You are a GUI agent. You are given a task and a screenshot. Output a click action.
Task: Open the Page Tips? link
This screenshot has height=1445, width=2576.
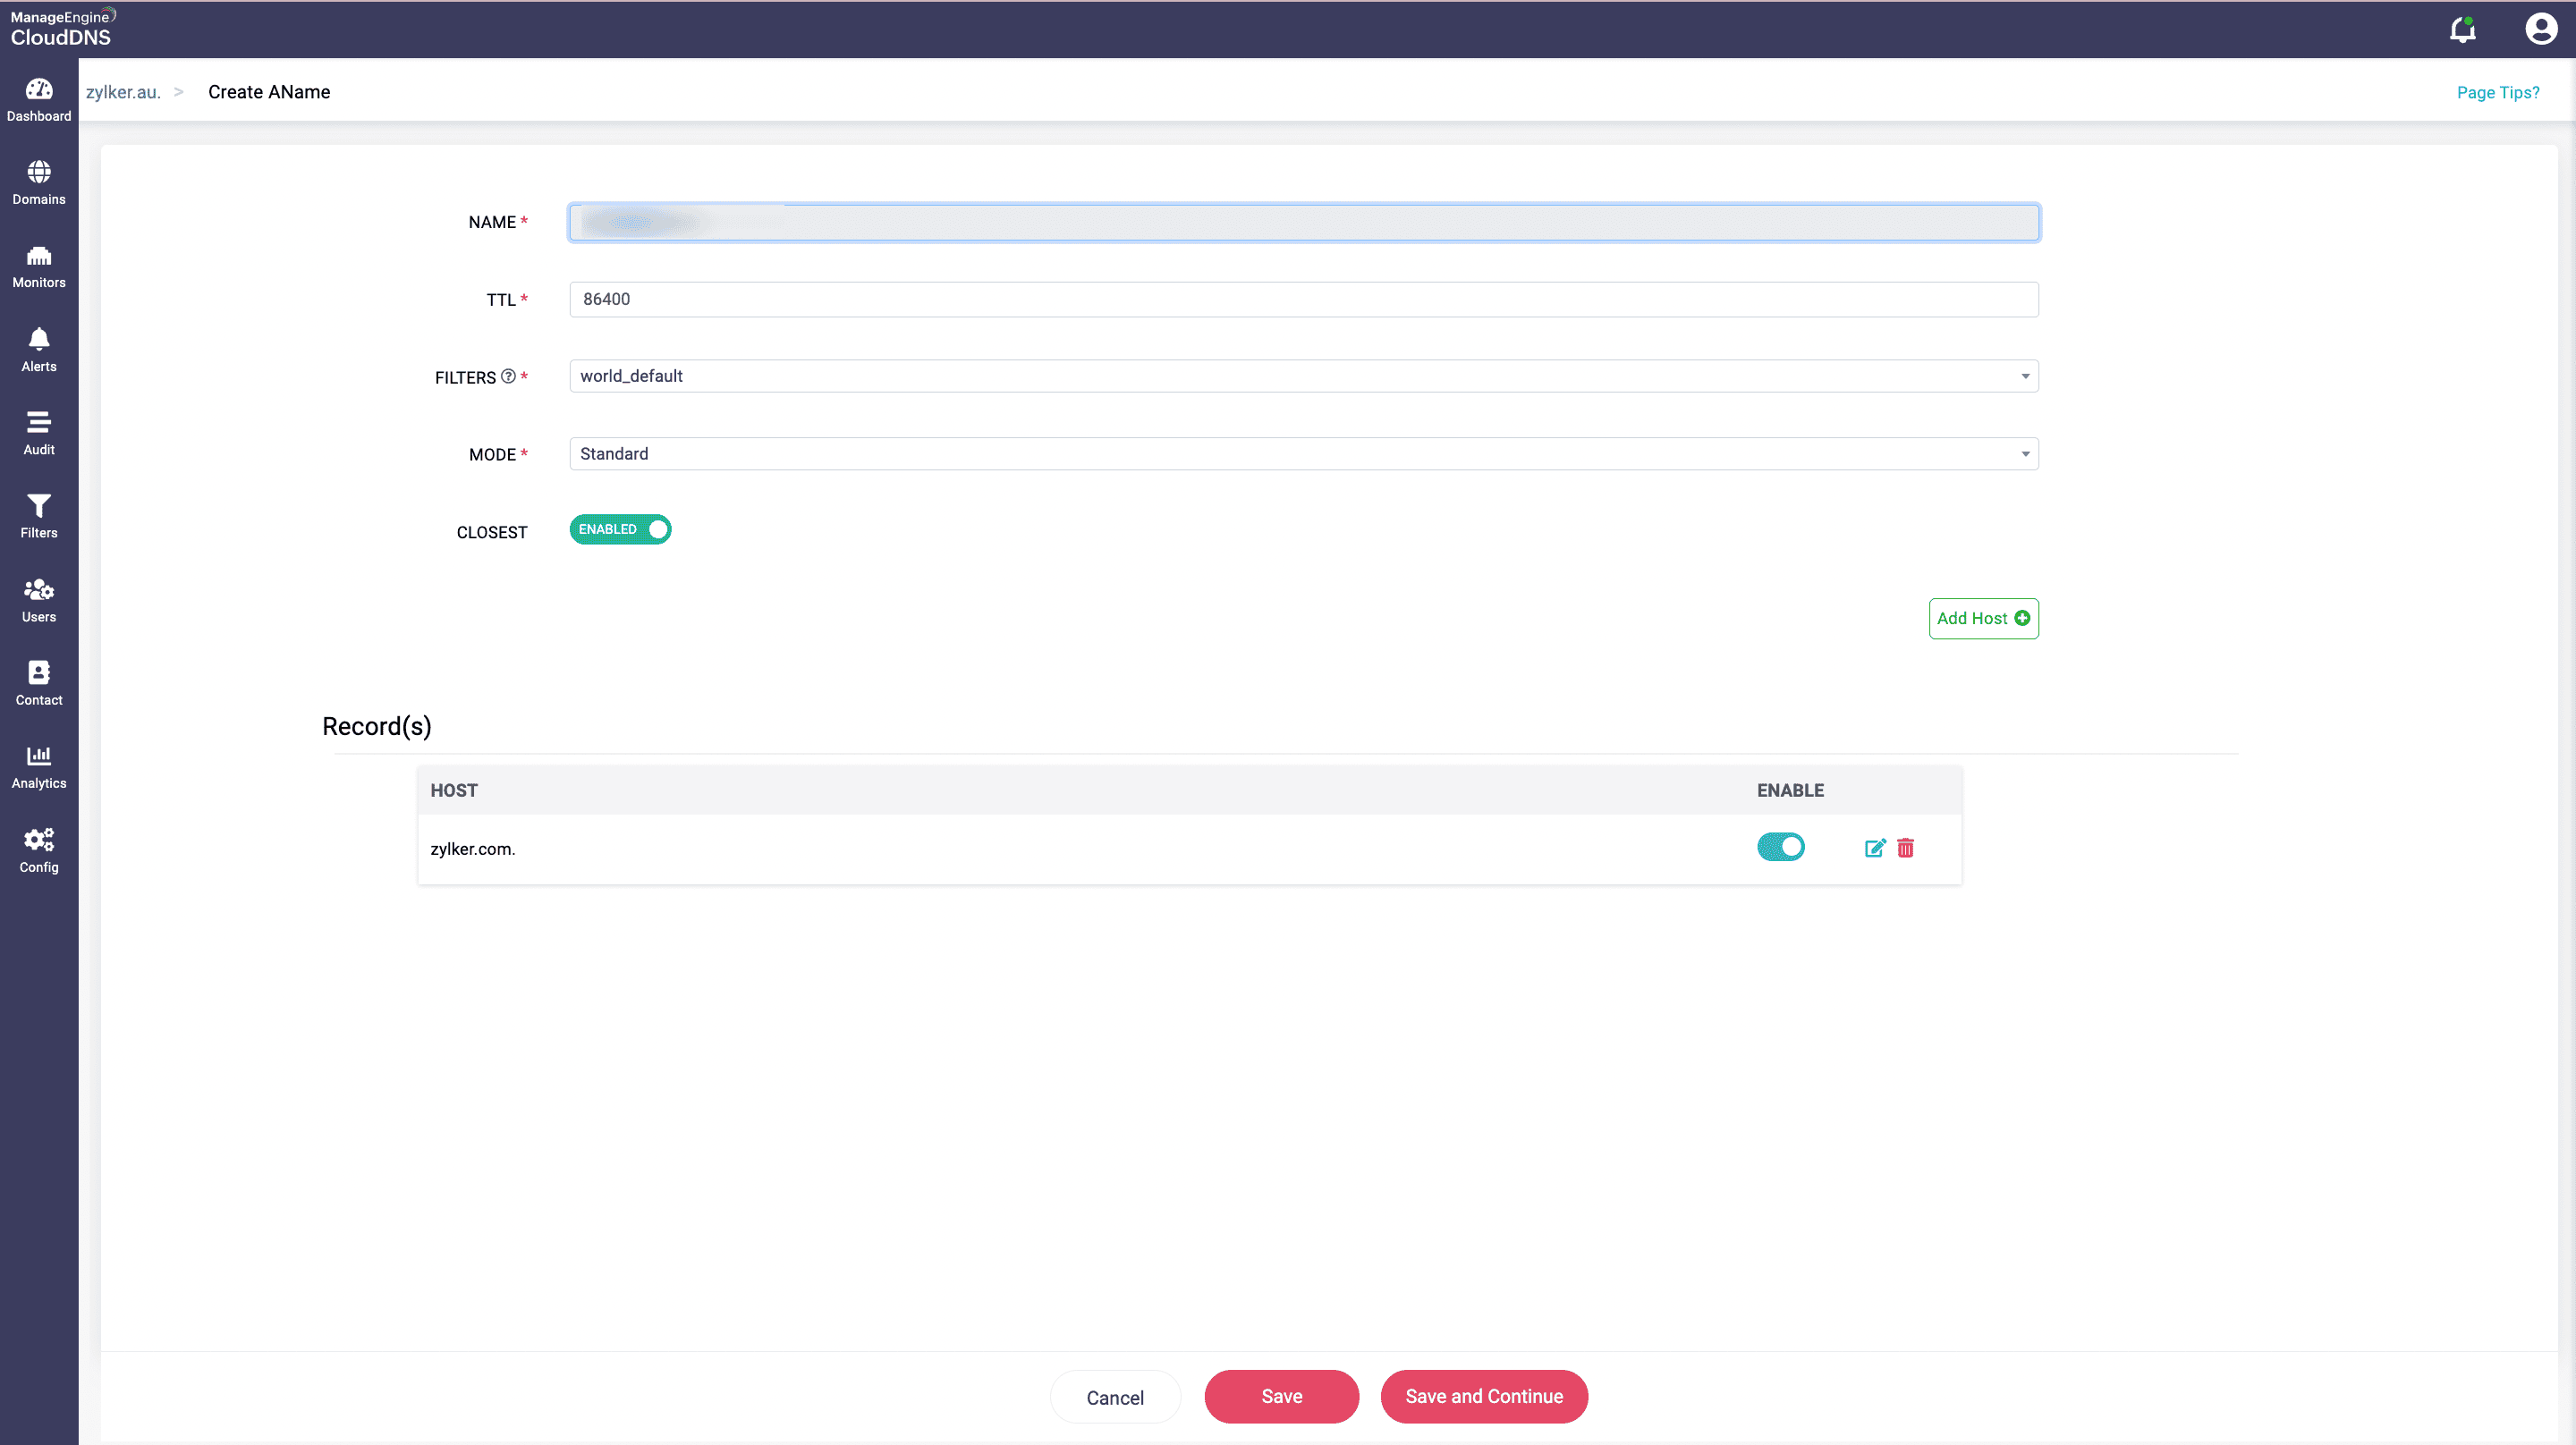point(2497,92)
